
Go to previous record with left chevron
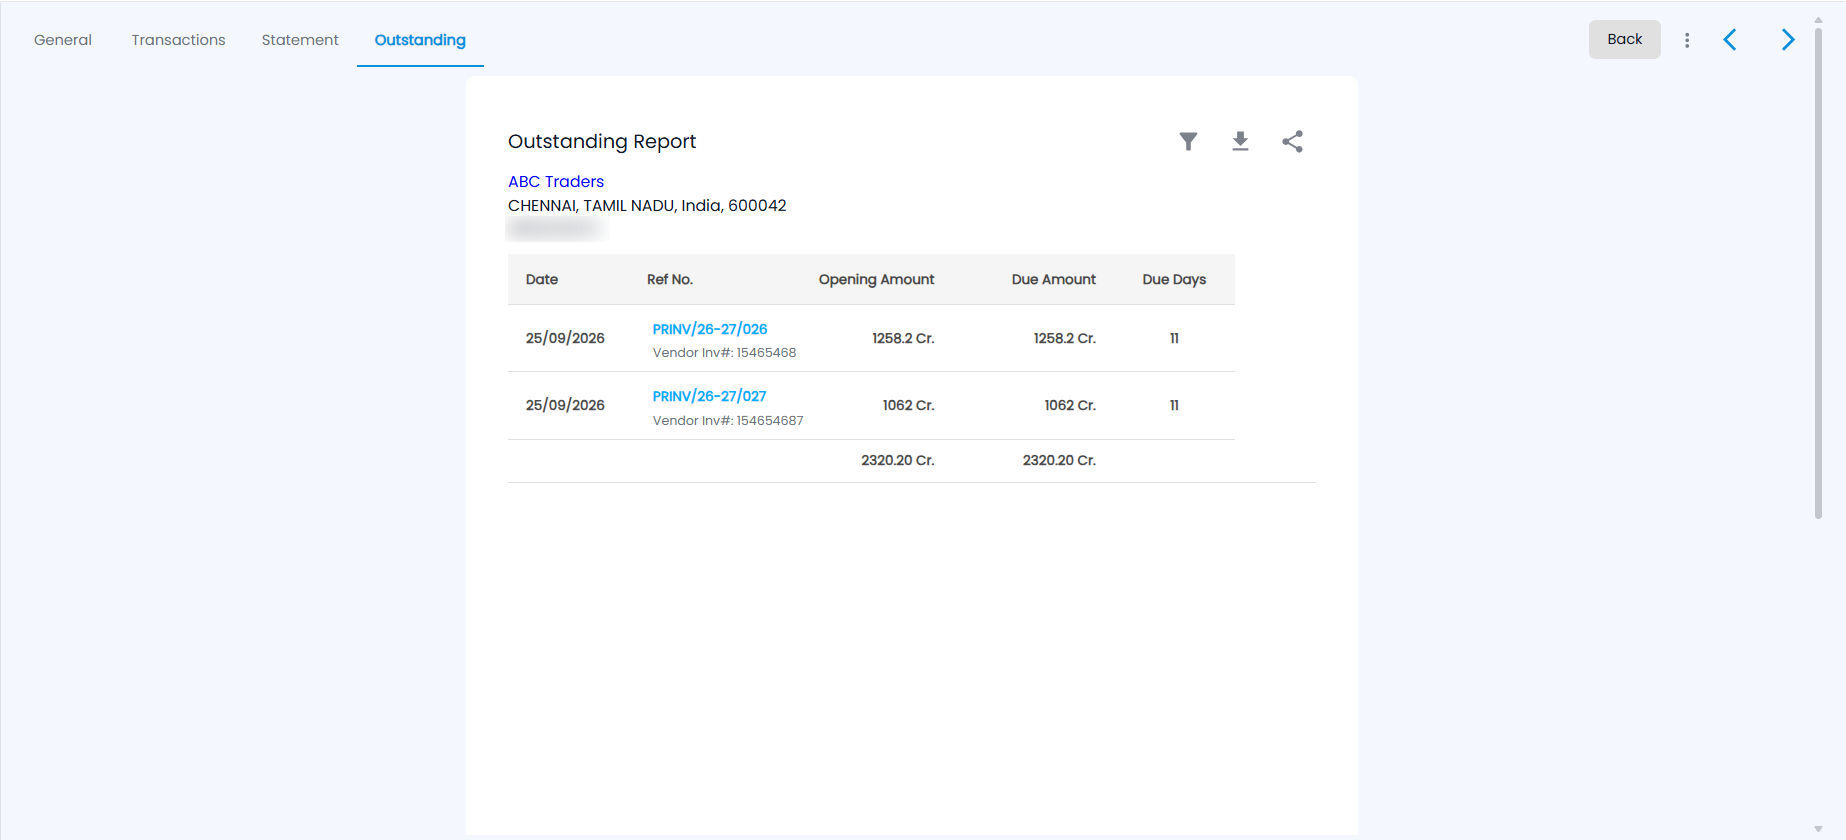1730,40
